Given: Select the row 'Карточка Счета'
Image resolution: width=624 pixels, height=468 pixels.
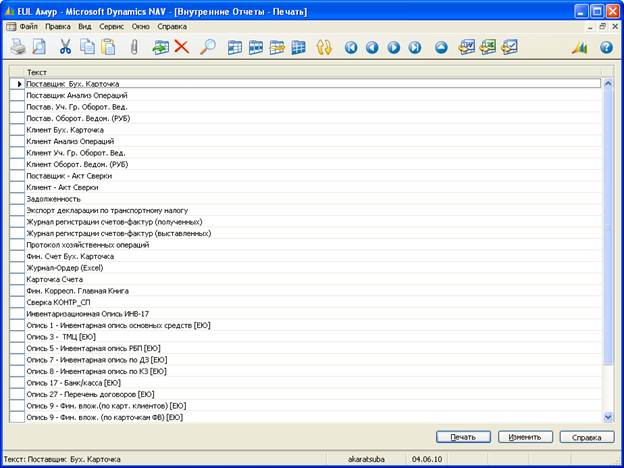Looking at the screenshot, I should 58,279.
